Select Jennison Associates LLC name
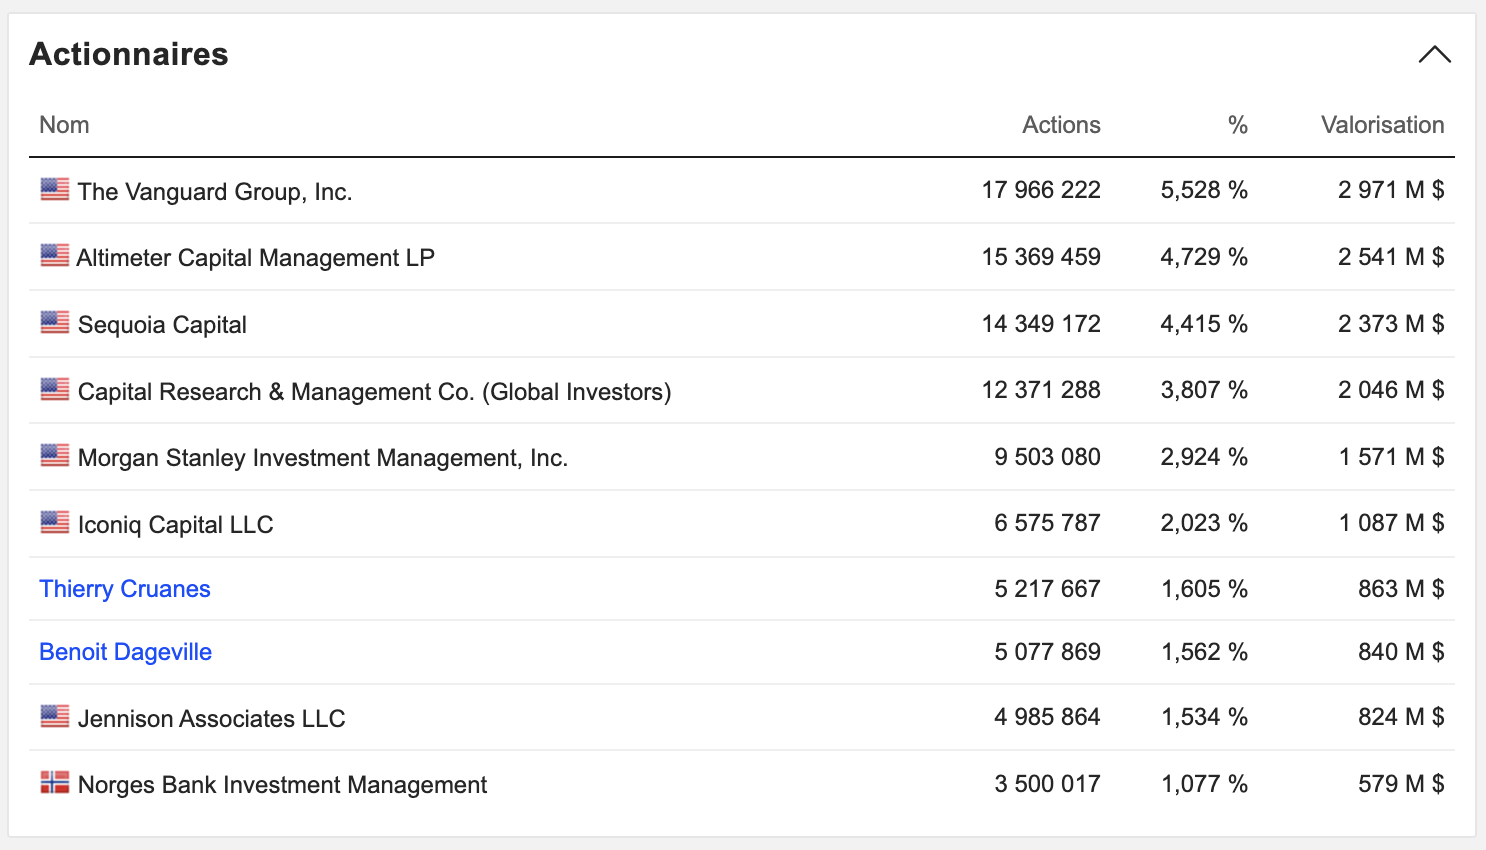 [211, 719]
